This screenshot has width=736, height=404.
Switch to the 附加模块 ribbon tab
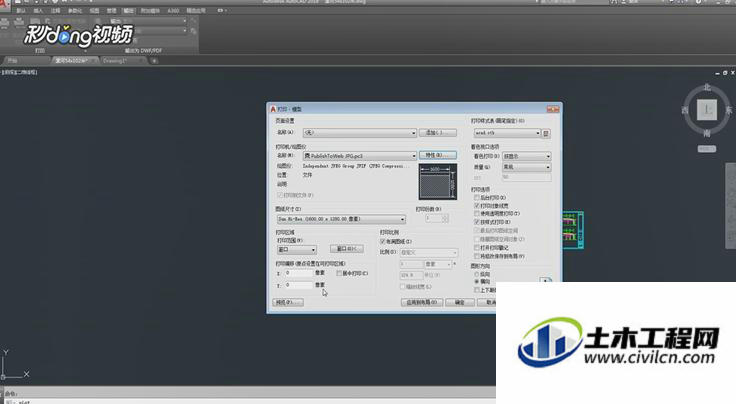150,10
